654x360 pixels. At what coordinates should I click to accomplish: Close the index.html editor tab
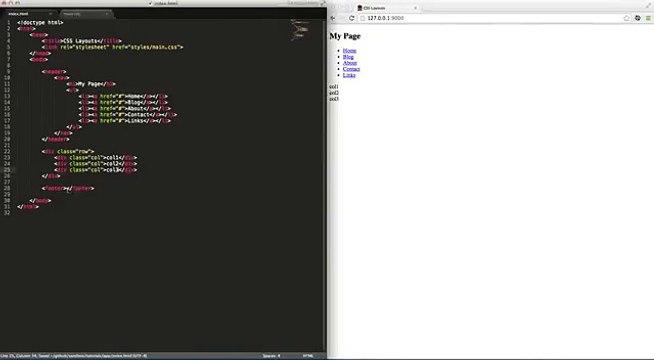point(51,14)
